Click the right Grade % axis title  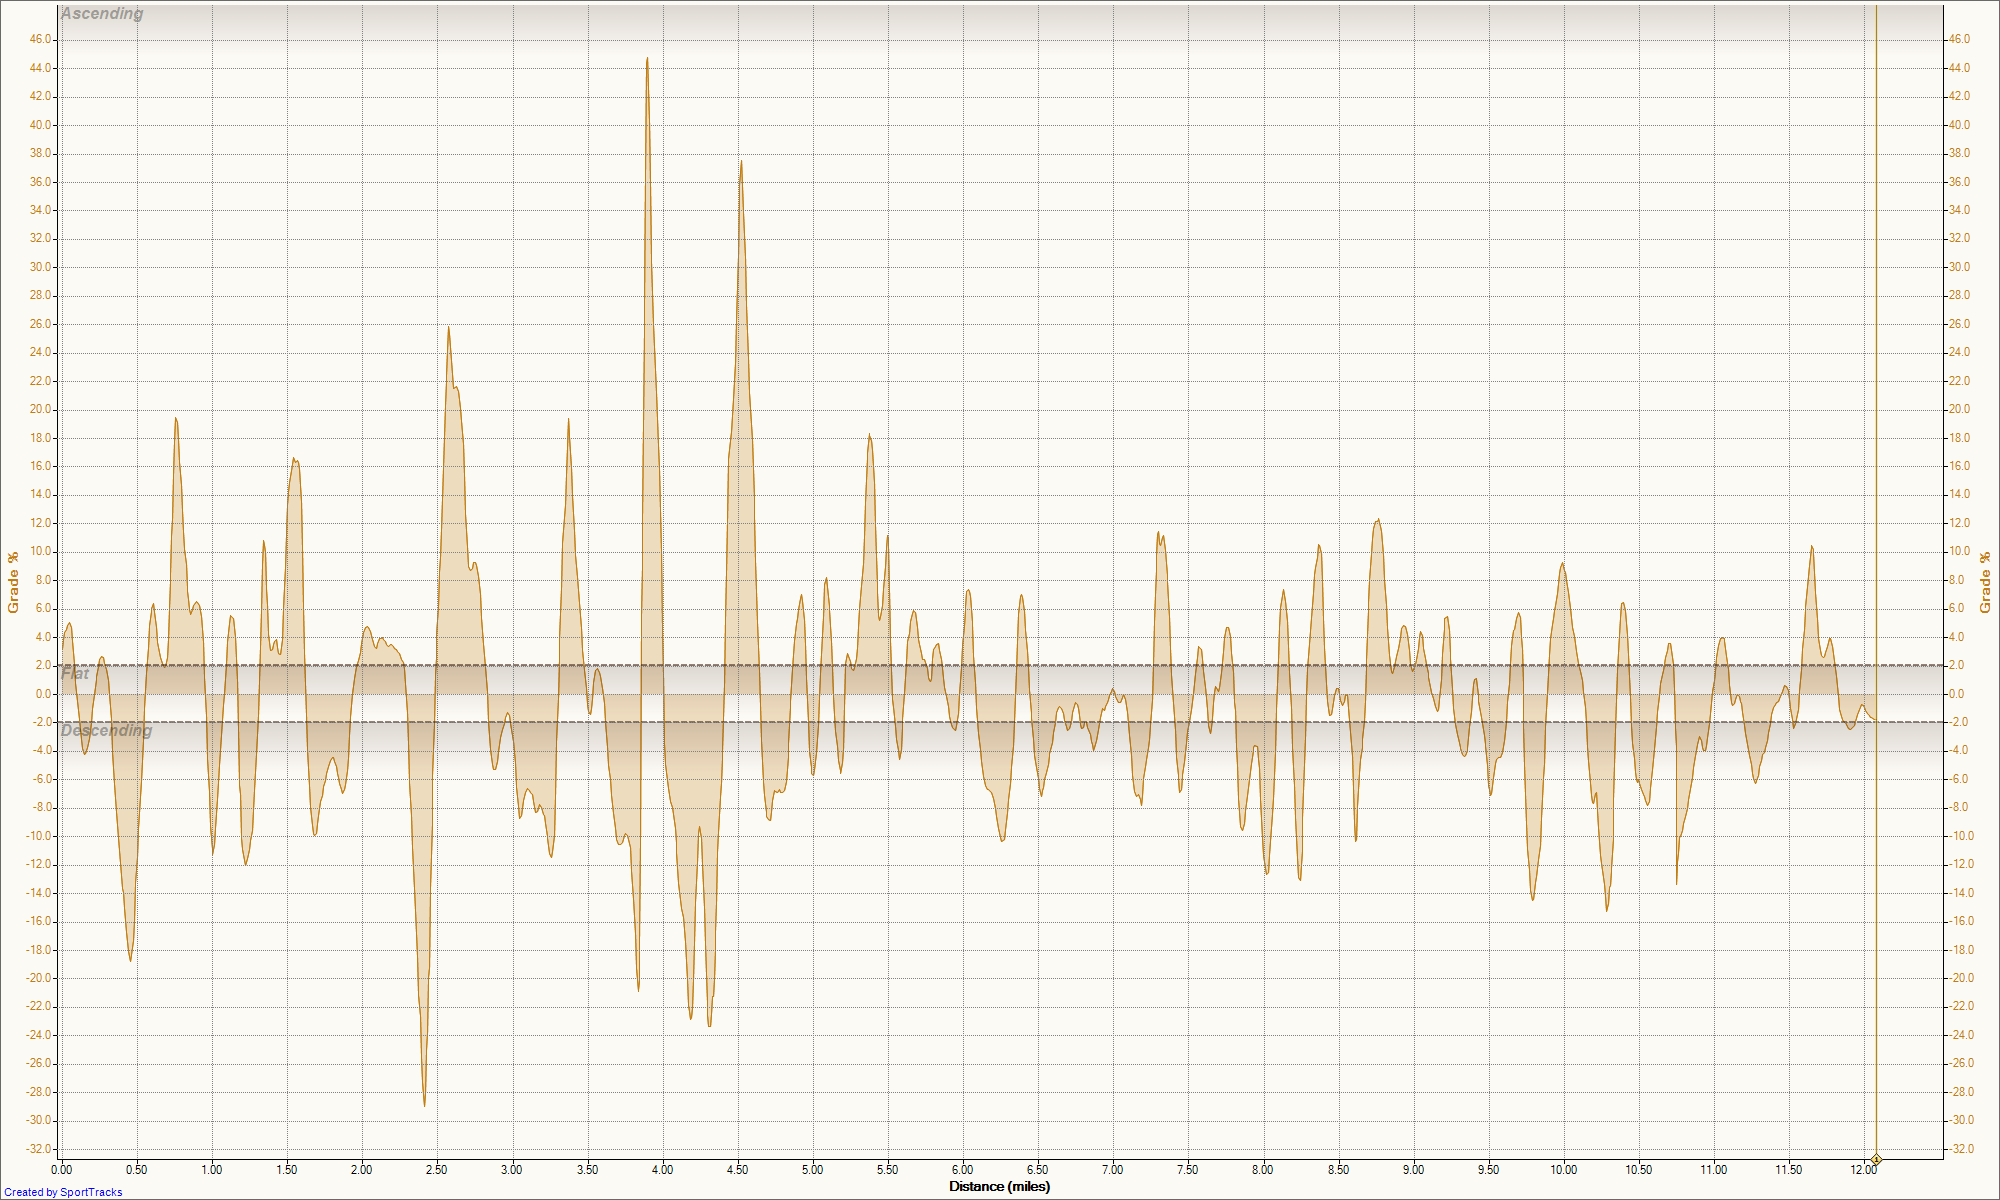(x=1985, y=582)
